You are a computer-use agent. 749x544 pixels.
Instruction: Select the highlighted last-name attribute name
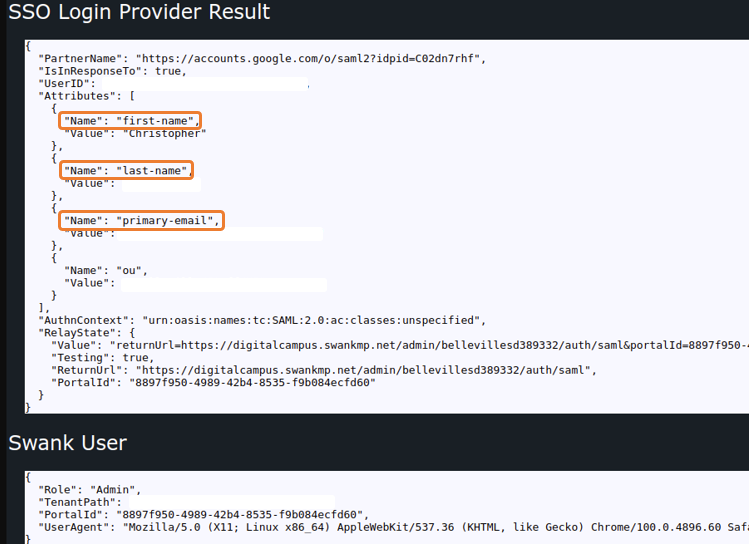coord(126,170)
